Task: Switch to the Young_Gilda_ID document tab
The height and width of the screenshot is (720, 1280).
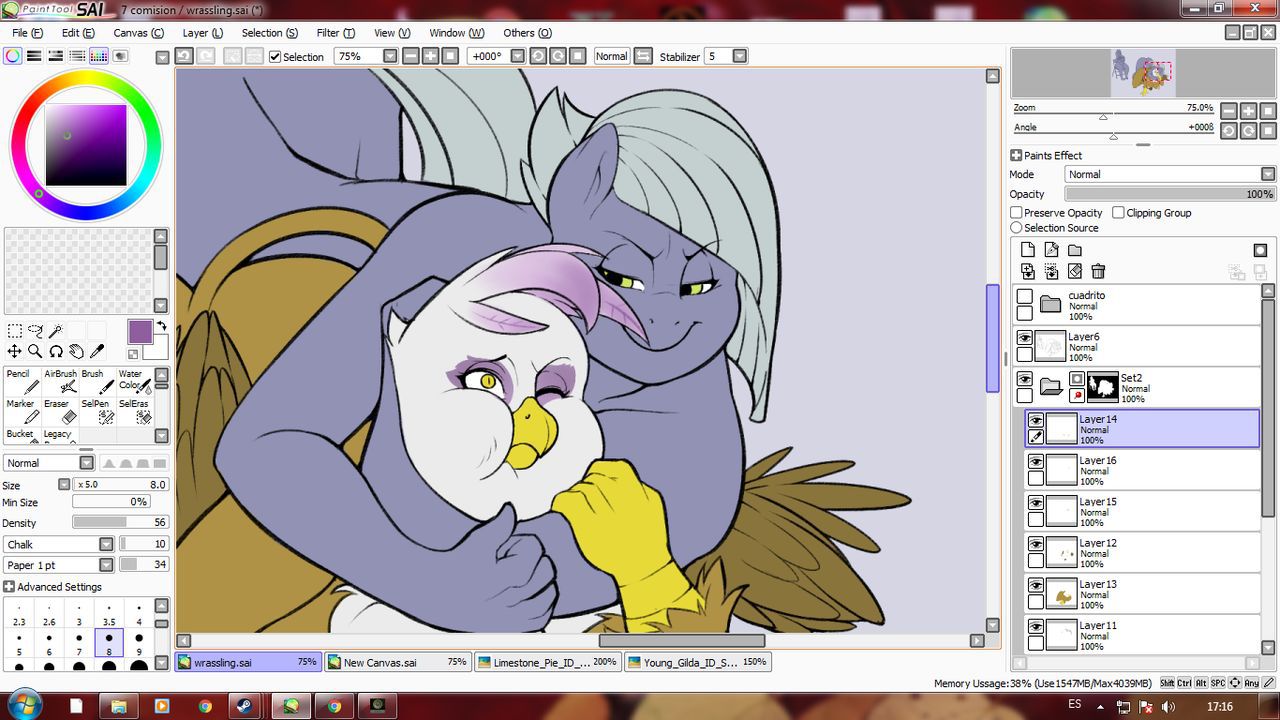Action: (x=697, y=662)
